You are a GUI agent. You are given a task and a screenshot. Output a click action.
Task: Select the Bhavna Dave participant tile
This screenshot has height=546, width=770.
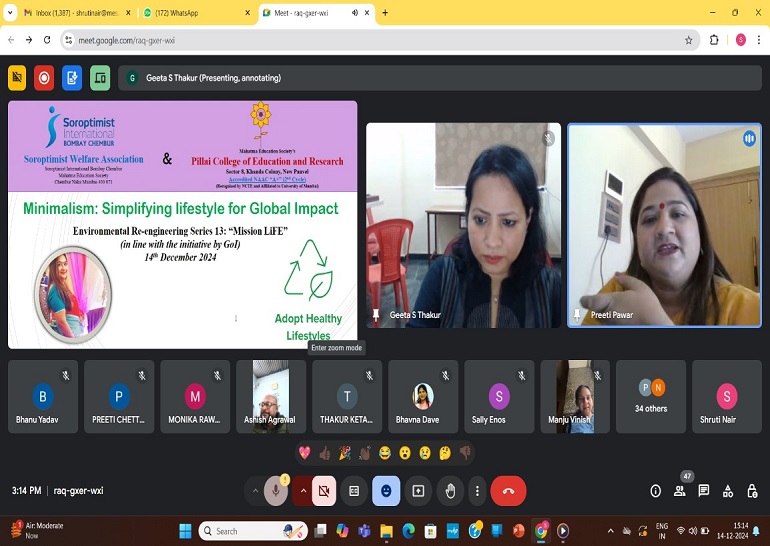423,397
